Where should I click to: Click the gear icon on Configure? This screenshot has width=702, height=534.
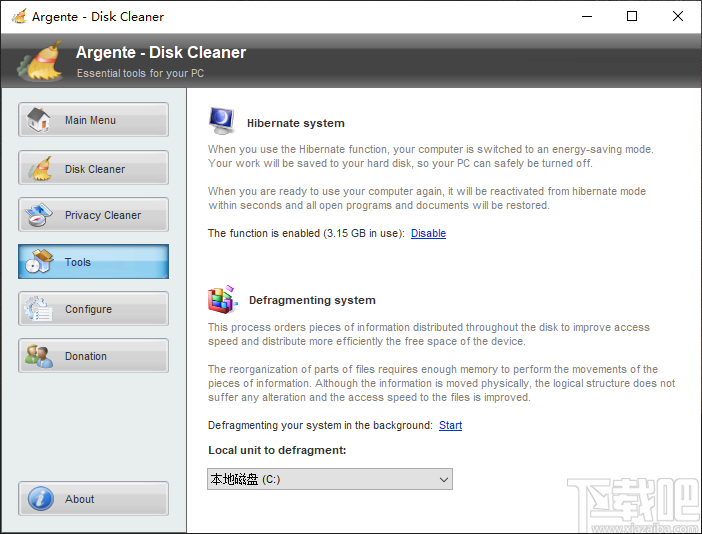[39, 308]
